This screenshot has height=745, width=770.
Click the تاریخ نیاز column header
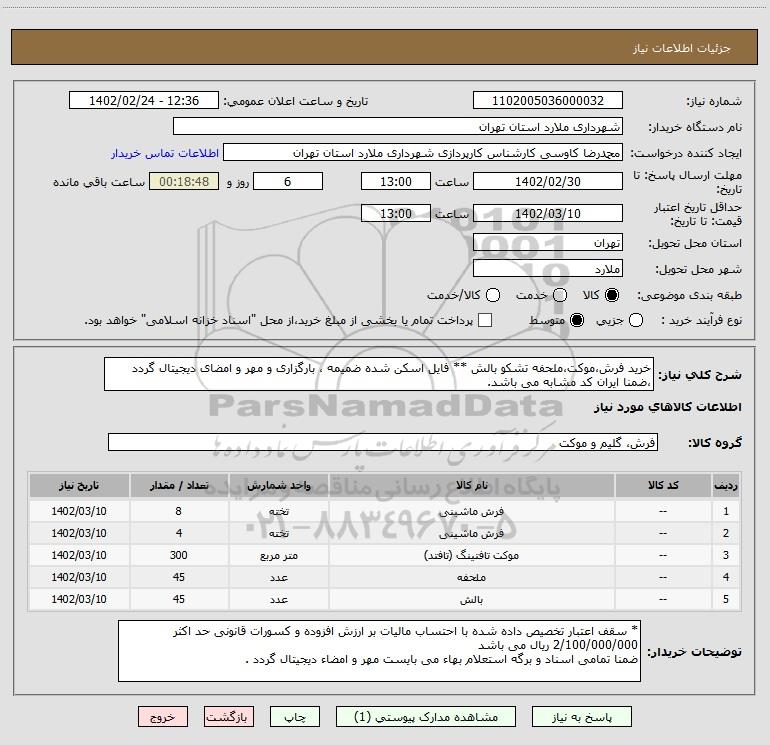(79, 485)
